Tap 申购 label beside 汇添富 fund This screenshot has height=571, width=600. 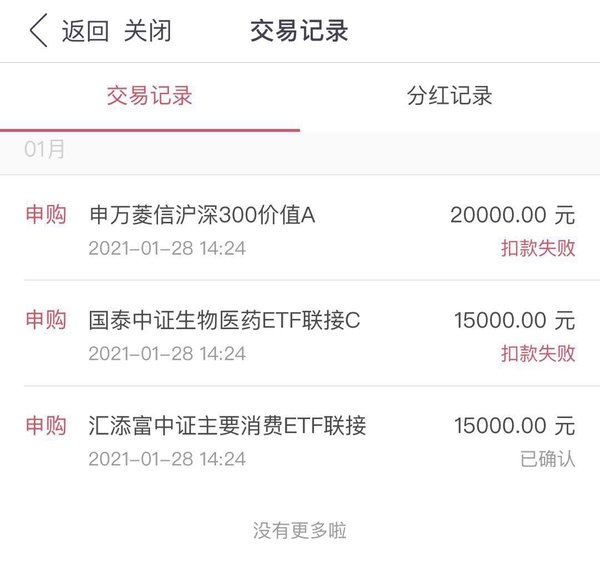(x=46, y=425)
